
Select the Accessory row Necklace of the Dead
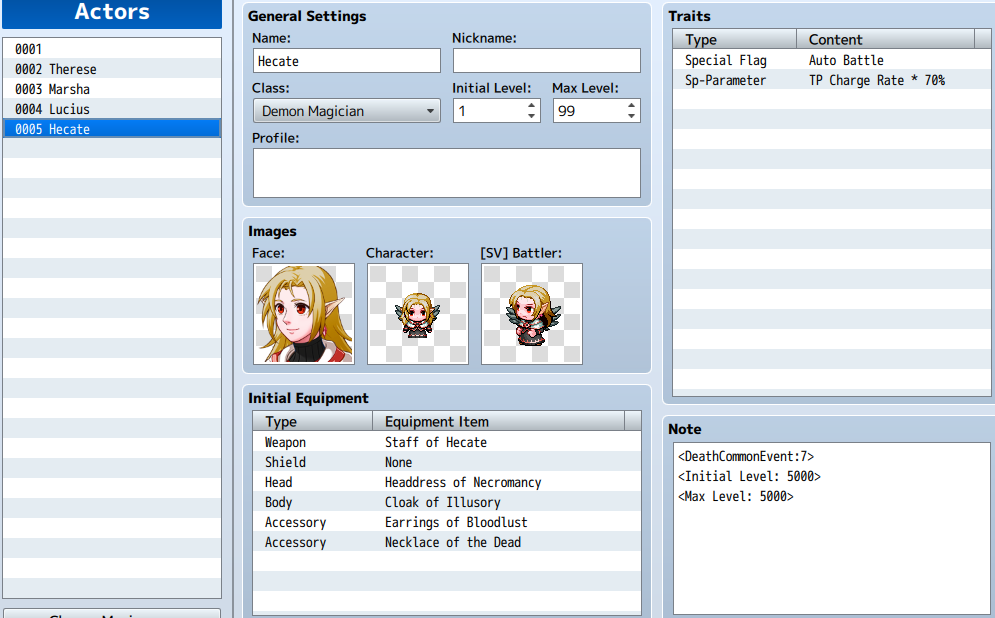click(447, 542)
